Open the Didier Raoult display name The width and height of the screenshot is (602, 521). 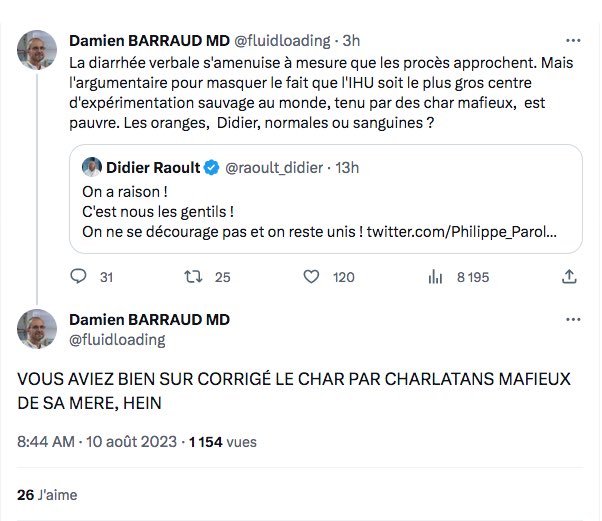[x=155, y=168]
